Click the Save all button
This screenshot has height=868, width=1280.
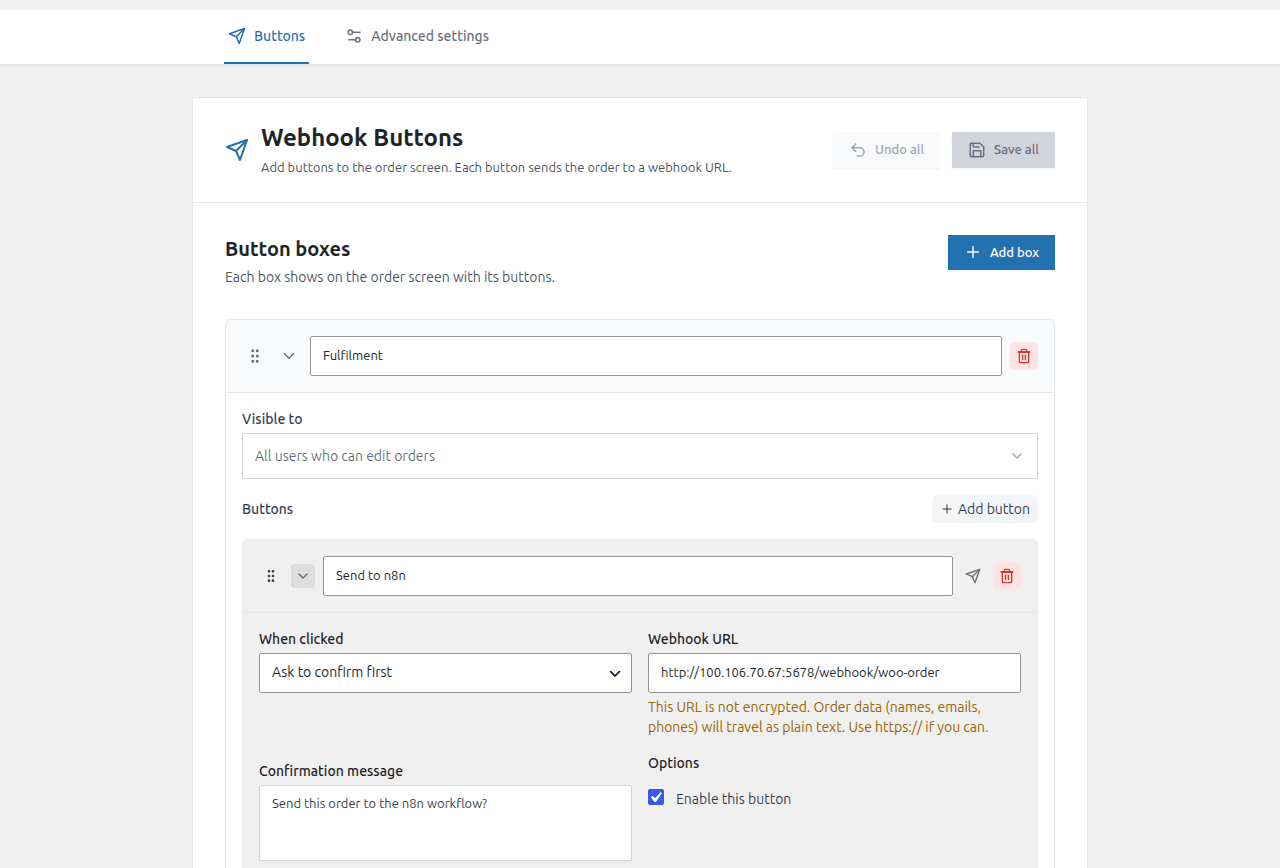tap(1003, 150)
